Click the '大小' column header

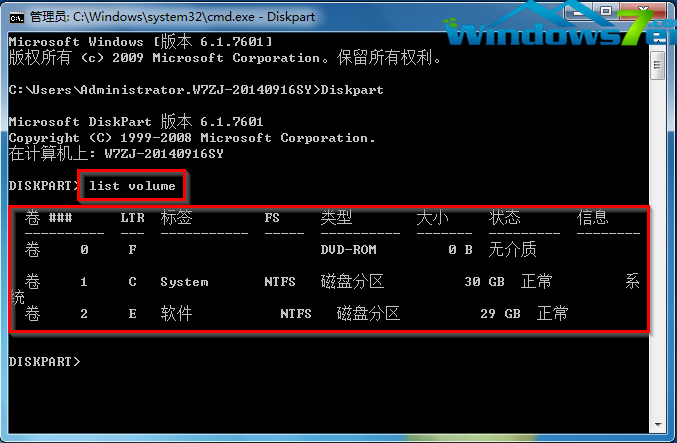pyautogui.click(x=432, y=218)
